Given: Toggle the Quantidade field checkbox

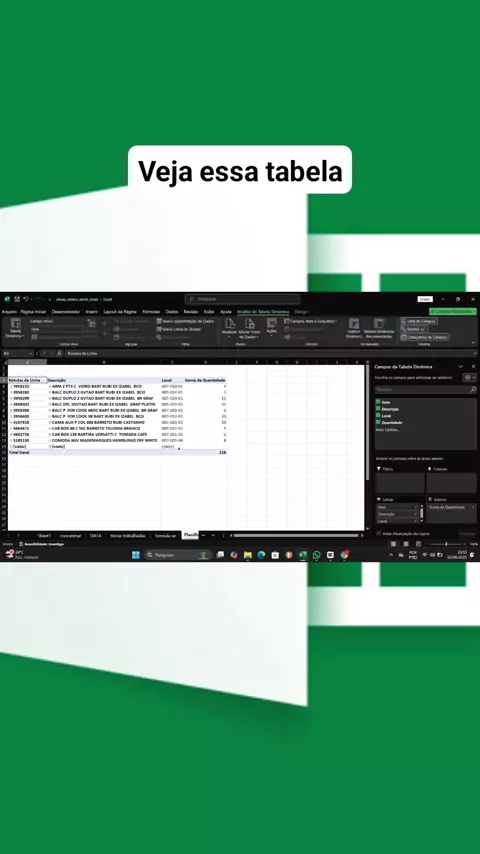Looking at the screenshot, I should click(x=378, y=422).
